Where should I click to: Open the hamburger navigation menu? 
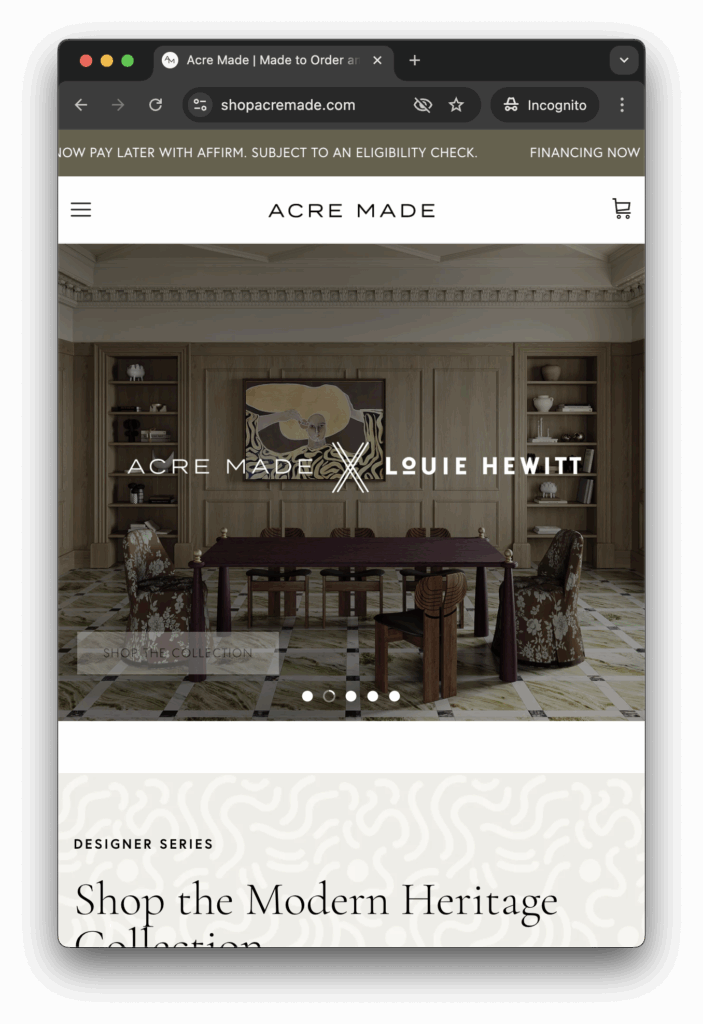[x=81, y=210]
